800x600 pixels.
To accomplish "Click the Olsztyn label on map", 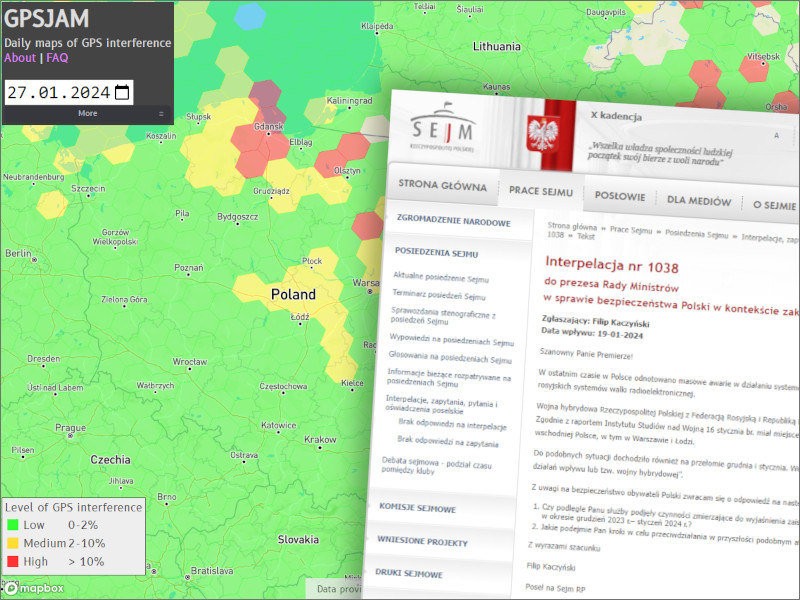I will tap(347, 170).
